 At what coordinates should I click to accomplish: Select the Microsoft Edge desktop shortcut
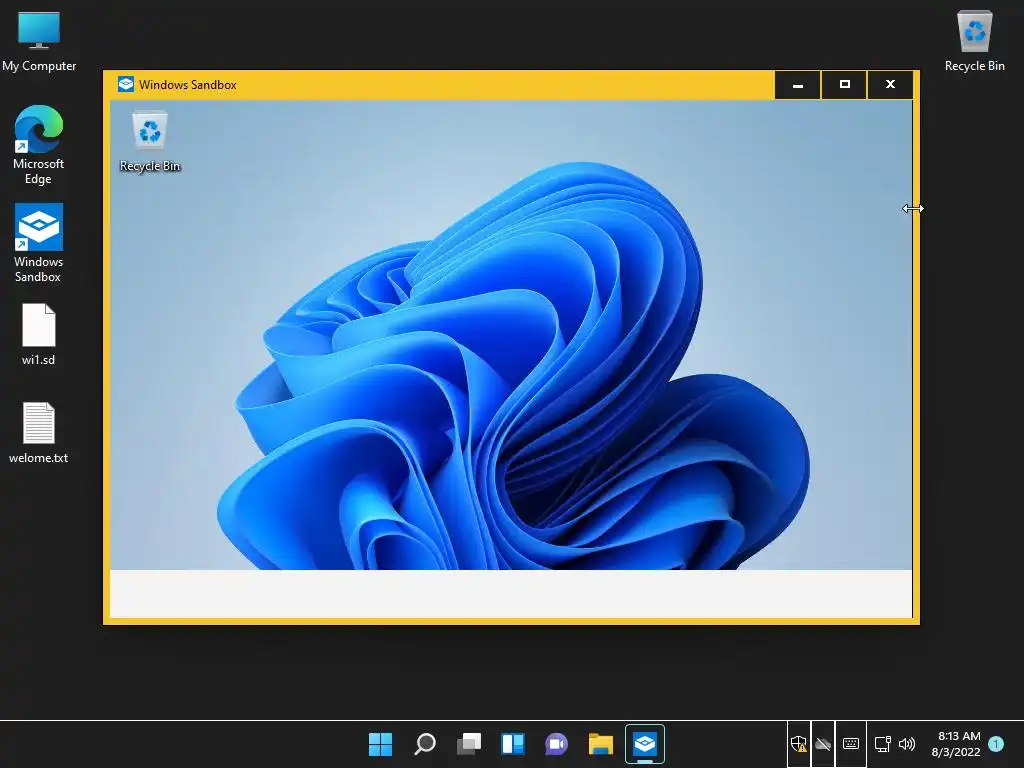click(39, 145)
